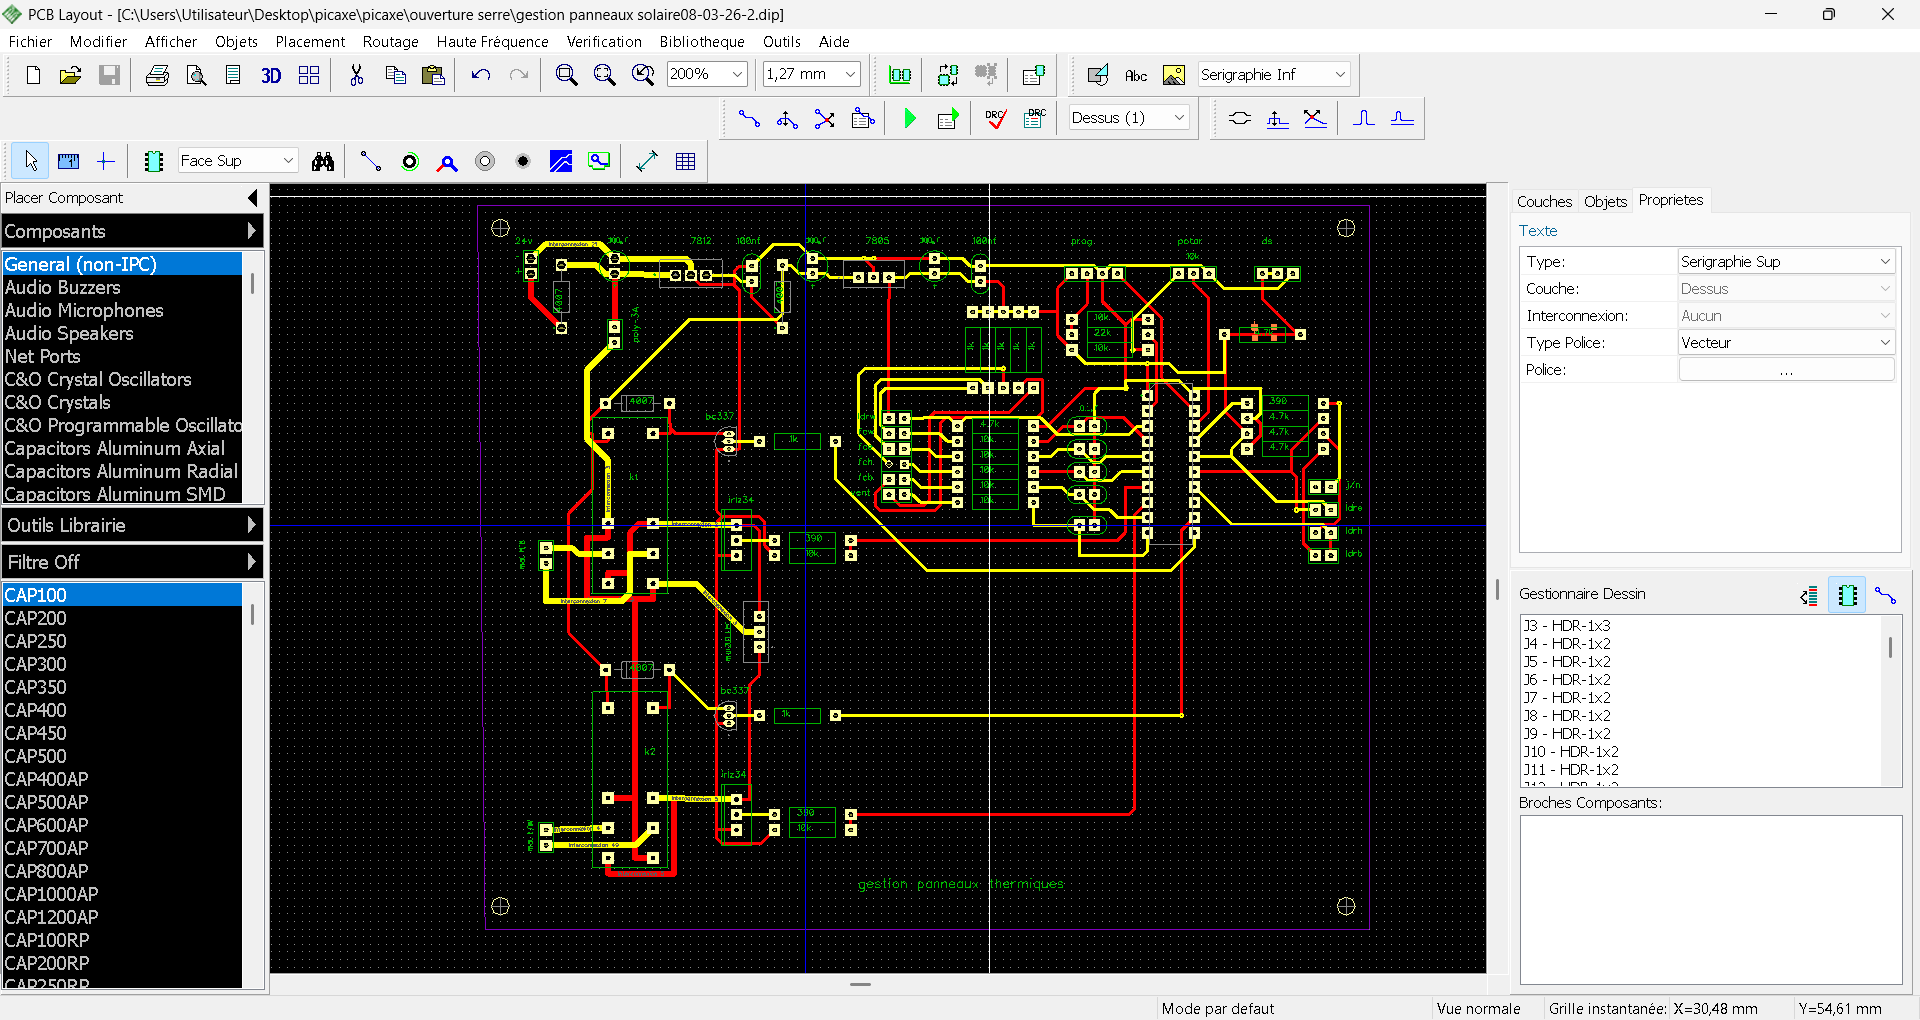This screenshot has width=1920, height=1020.
Task: Toggle components view in Gestionnaire Dessin
Action: [x=1847, y=596]
